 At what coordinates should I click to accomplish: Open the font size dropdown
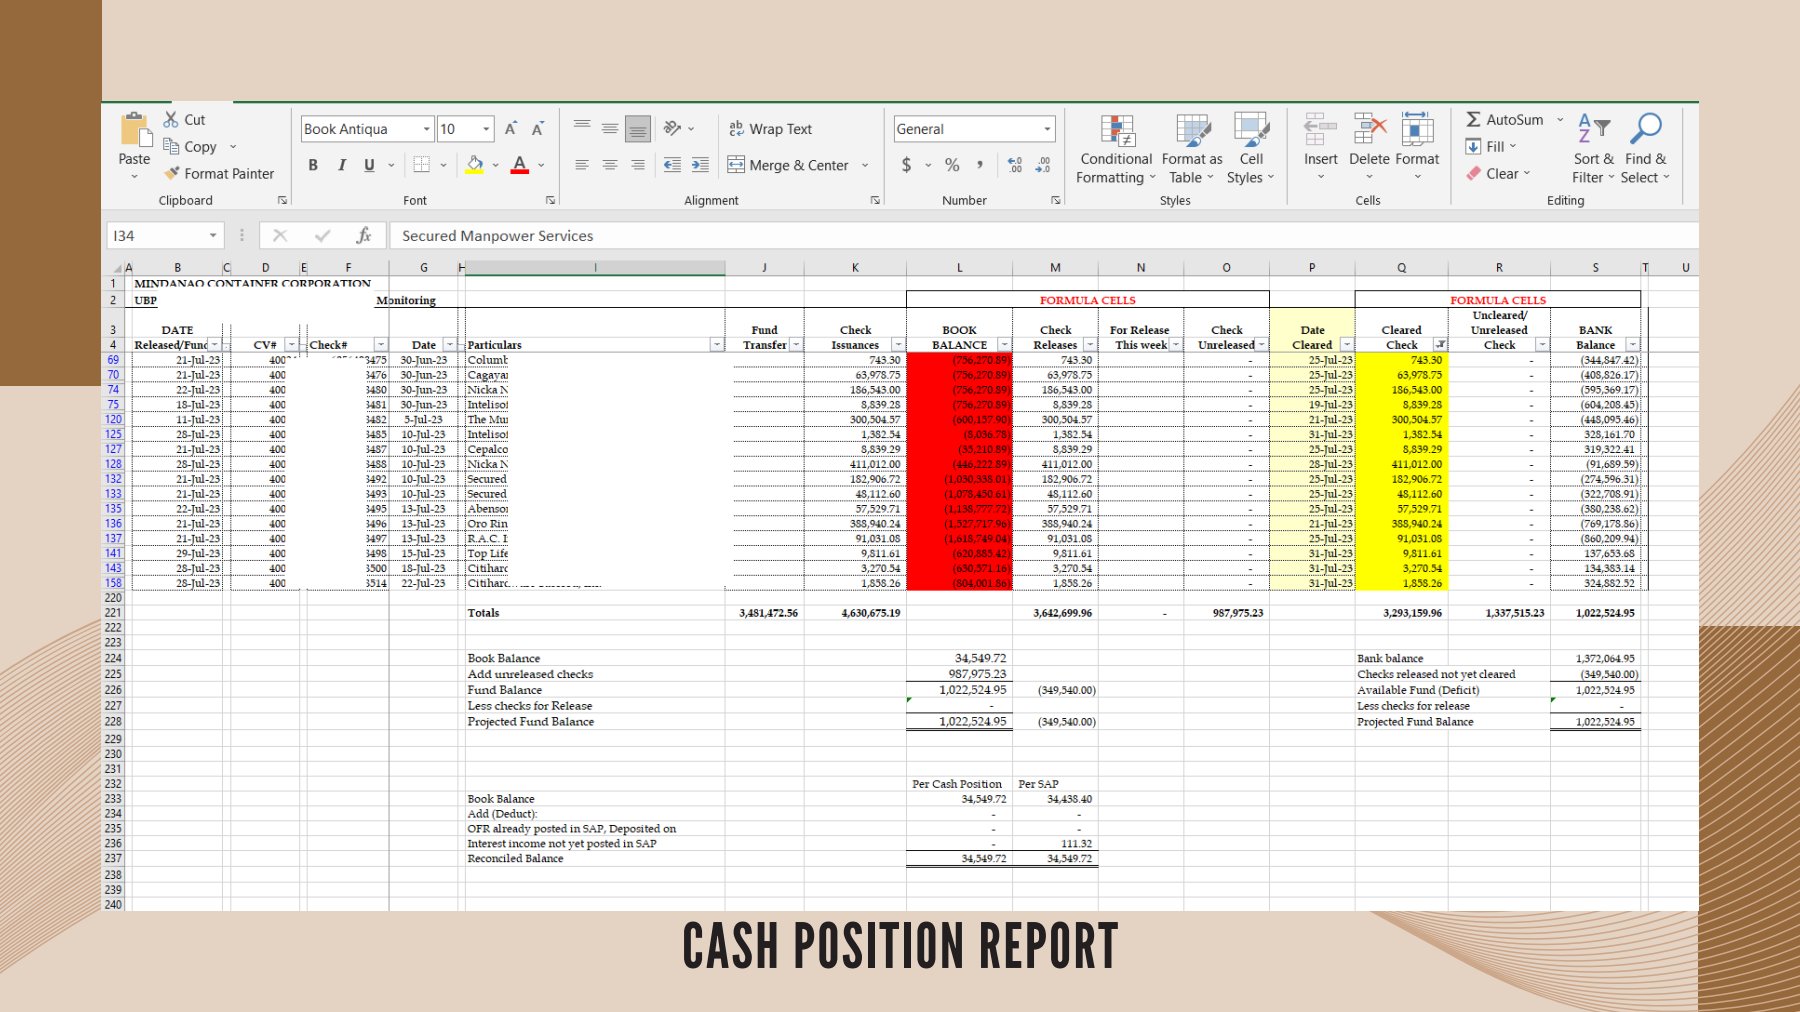[x=487, y=129]
